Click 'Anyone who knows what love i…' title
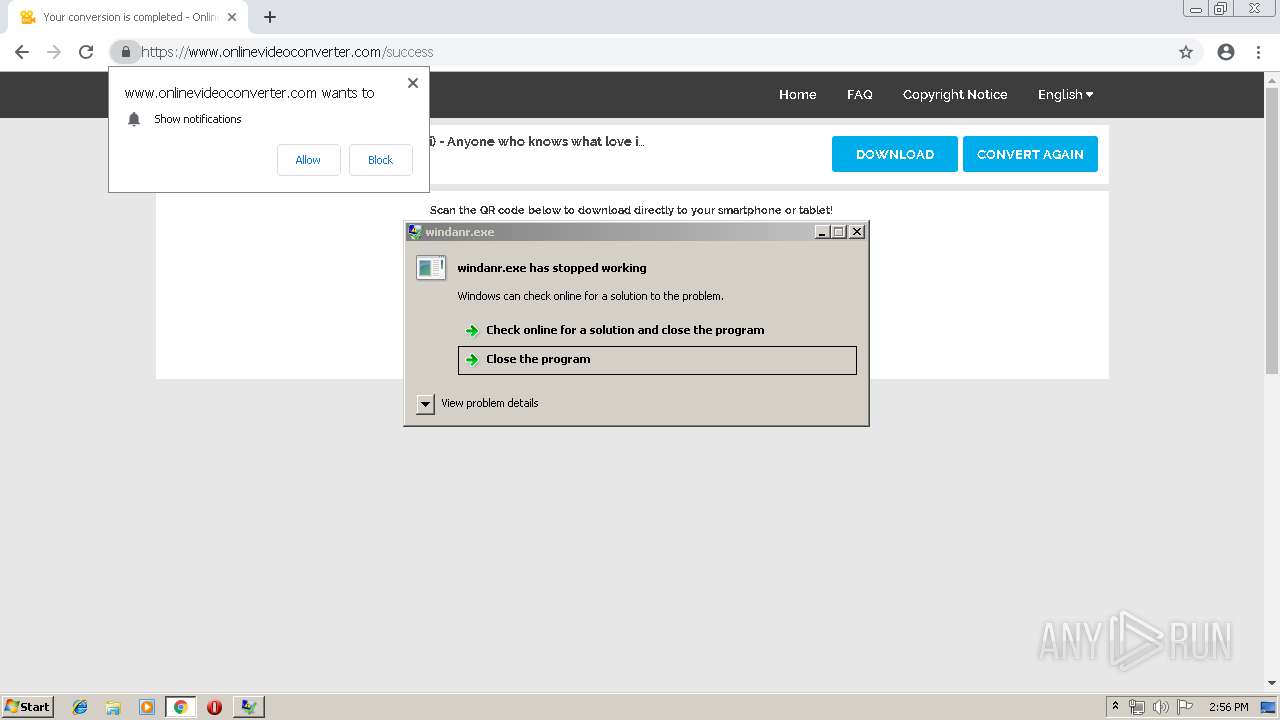Screen dimensions: 1280x720 546,142
